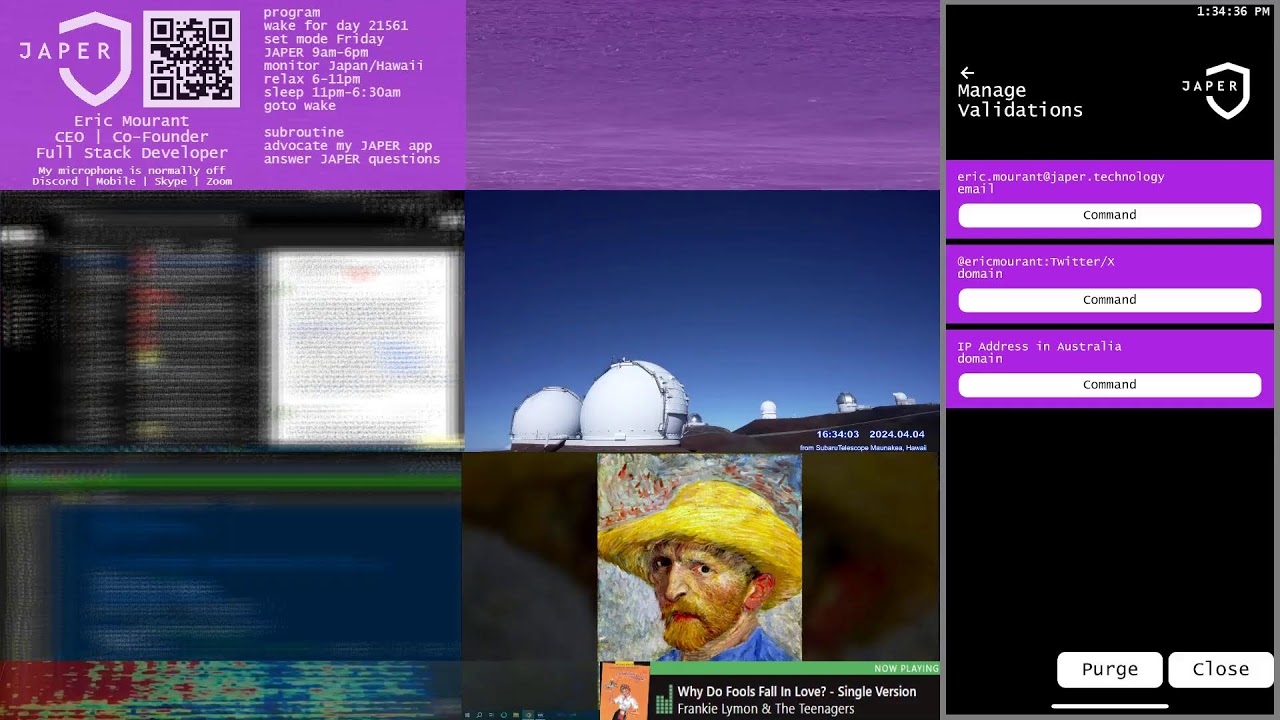Viewport: 1280px width, 720px height.
Task: Click the NOW PLAYING label
Action: tap(906, 668)
